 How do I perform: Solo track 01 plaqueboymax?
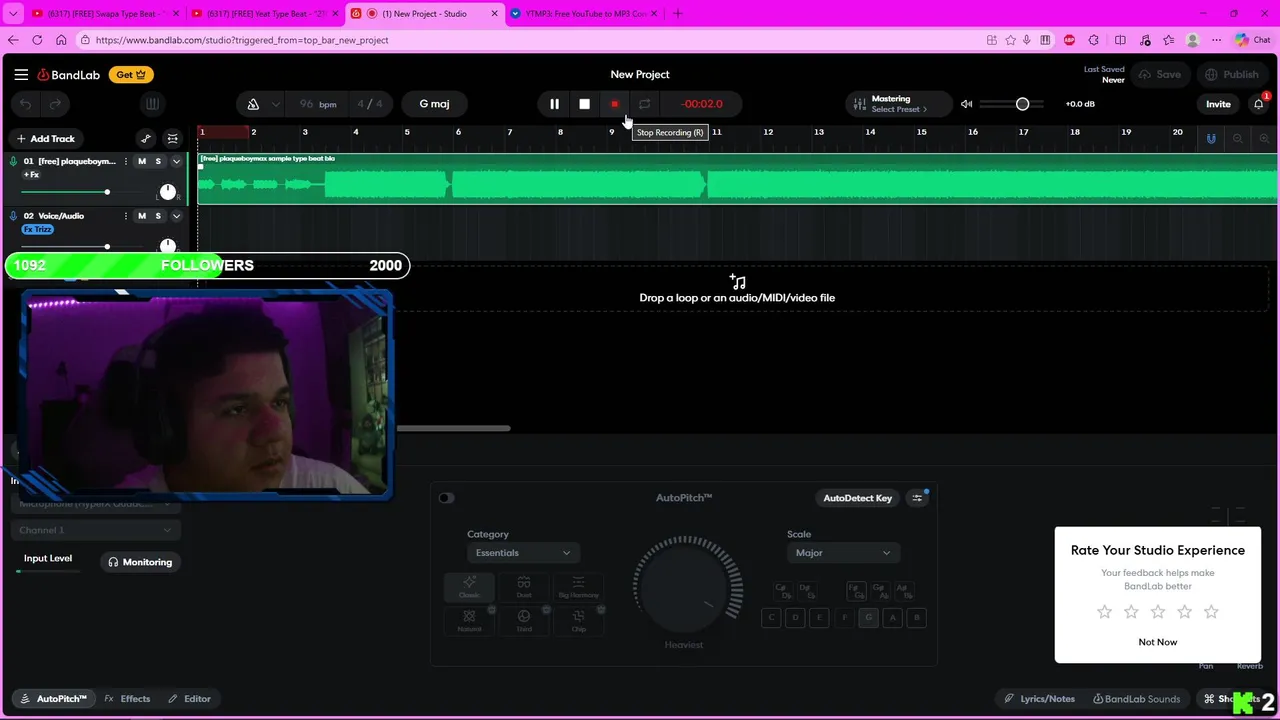tap(158, 161)
